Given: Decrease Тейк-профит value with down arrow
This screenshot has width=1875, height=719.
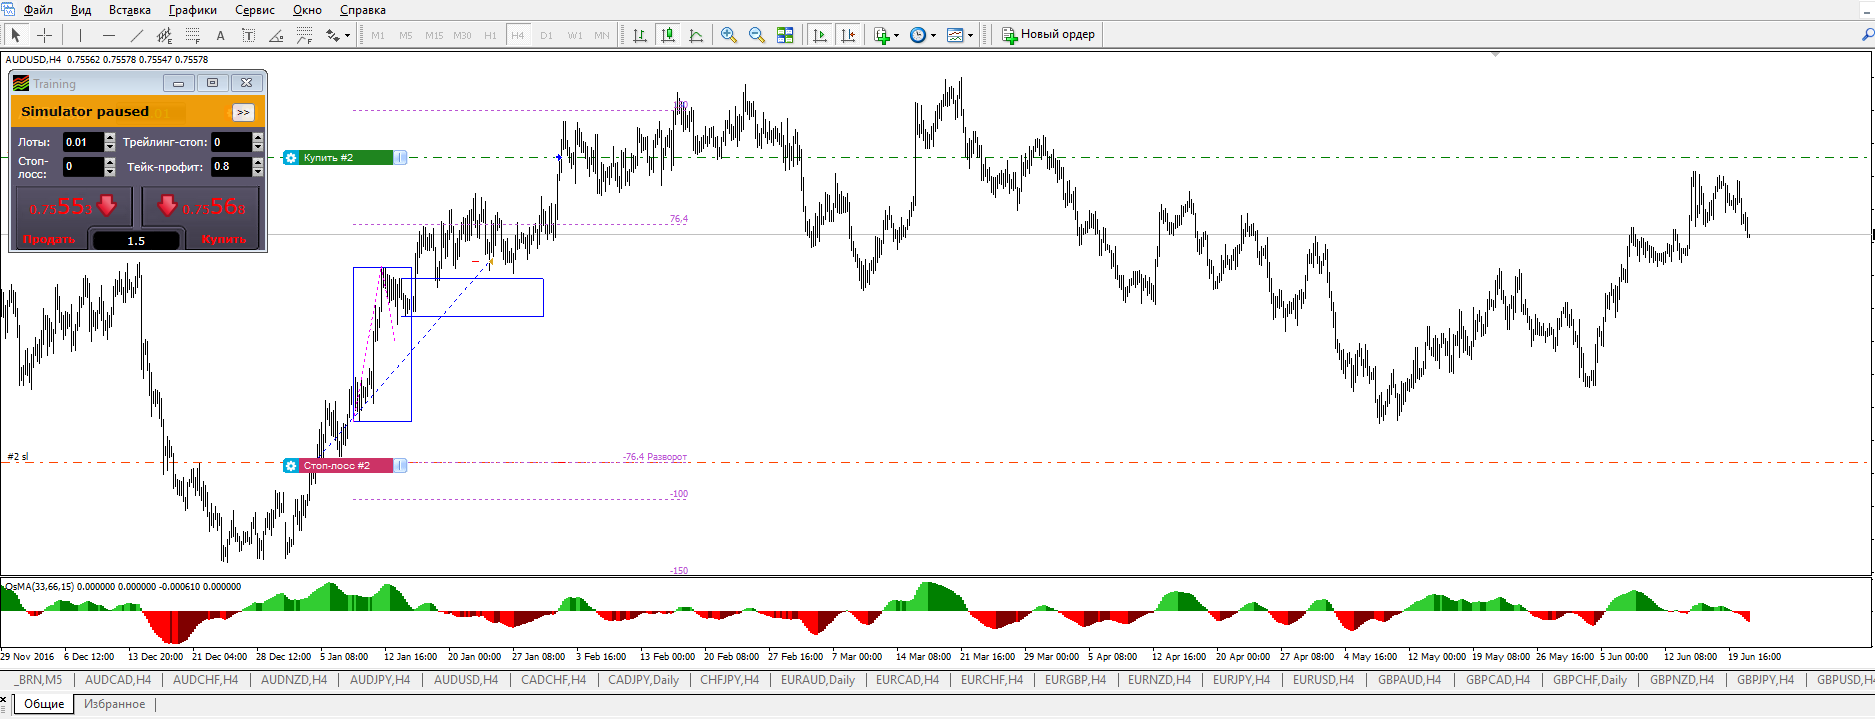Looking at the screenshot, I should pos(258,172).
